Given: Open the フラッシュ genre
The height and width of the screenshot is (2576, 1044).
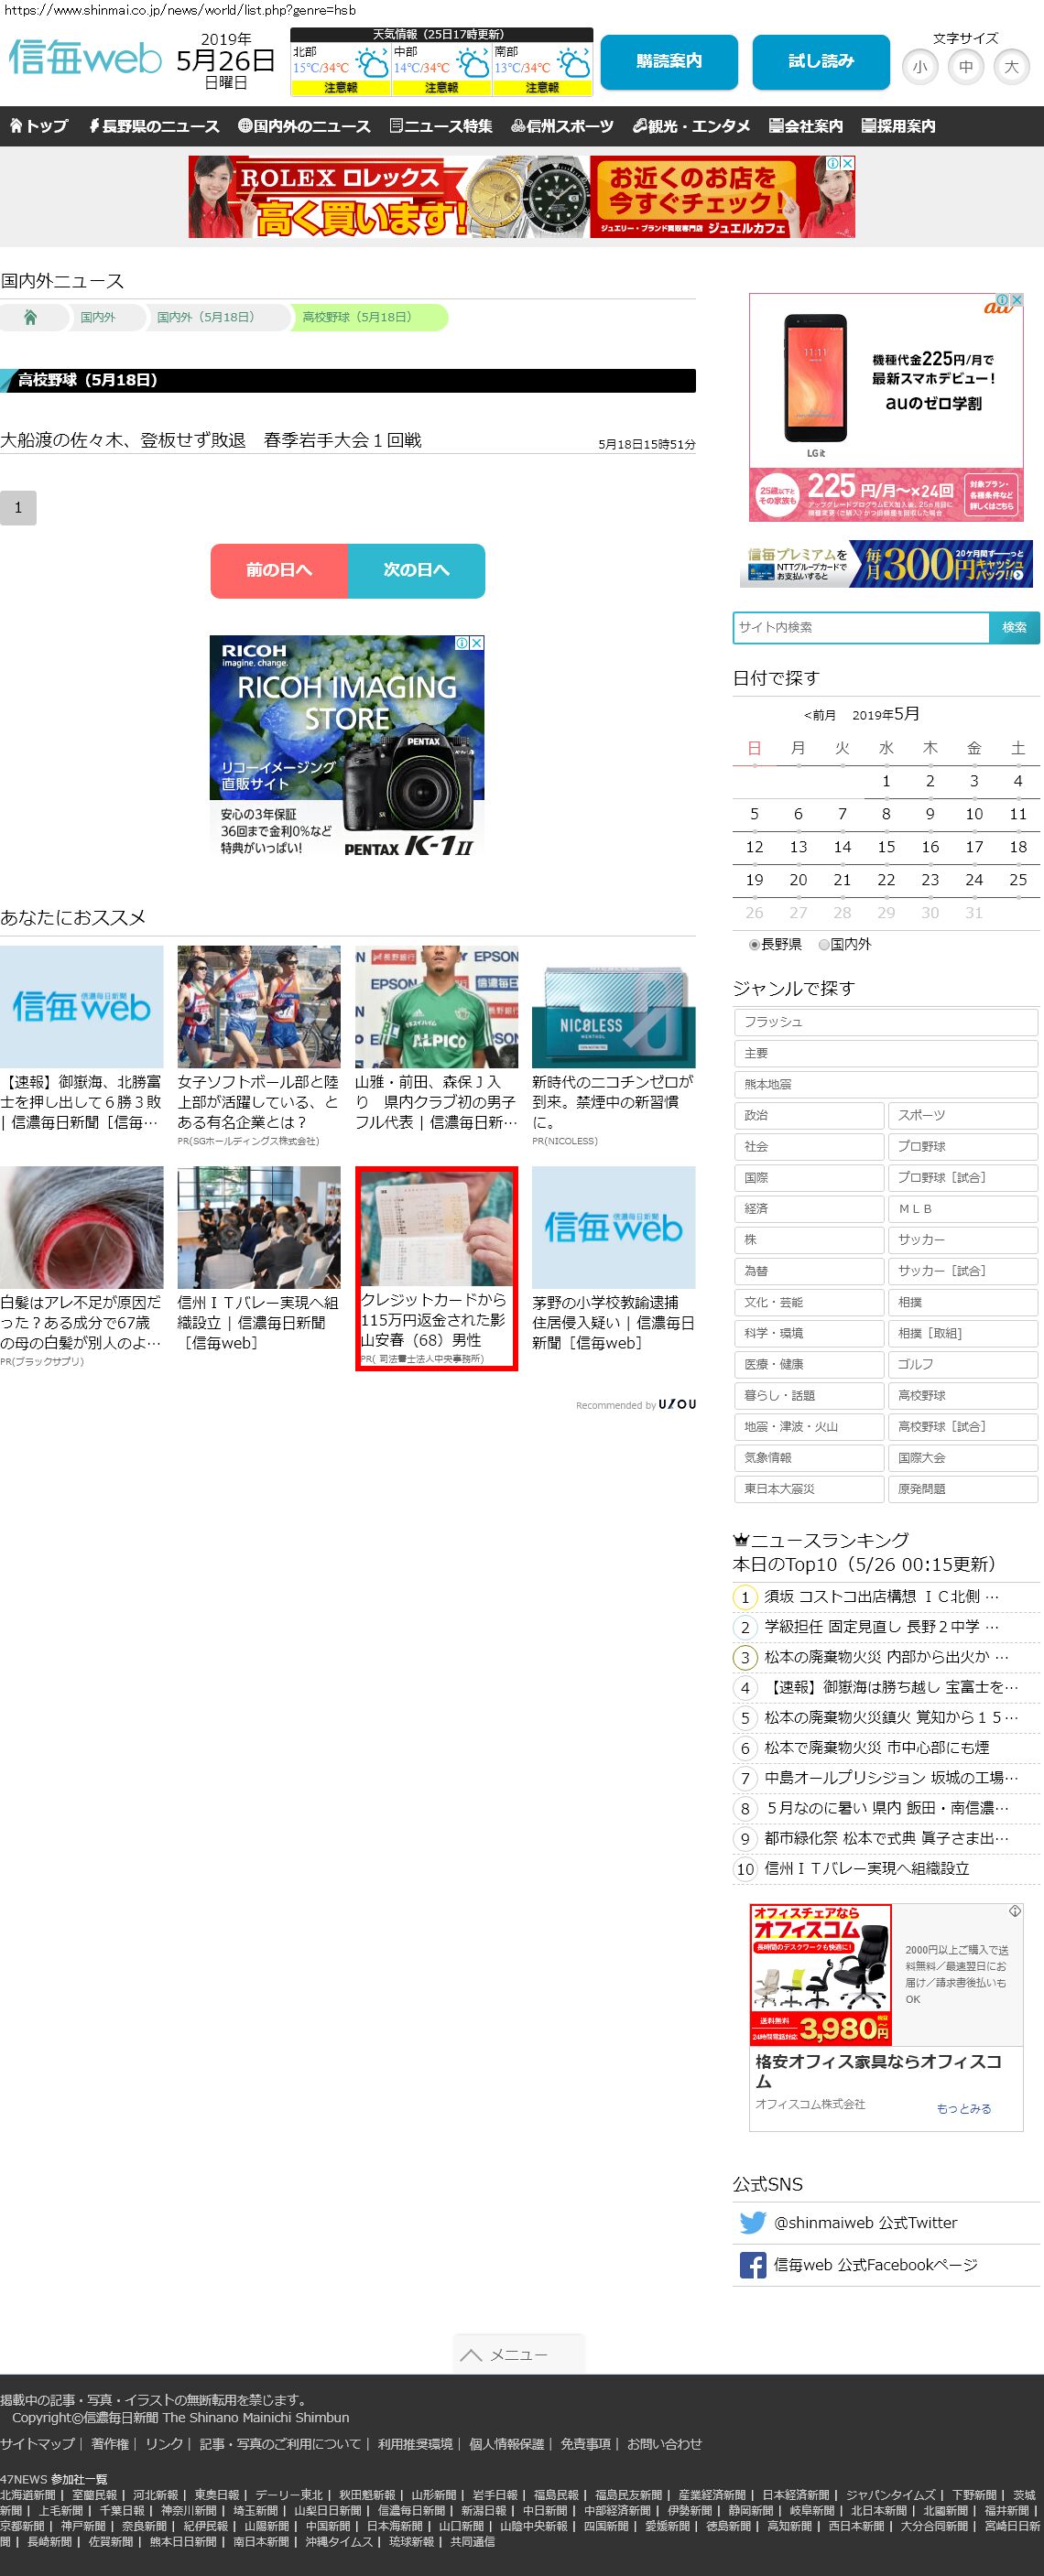Looking at the screenshot, I should coord(886,1022).
